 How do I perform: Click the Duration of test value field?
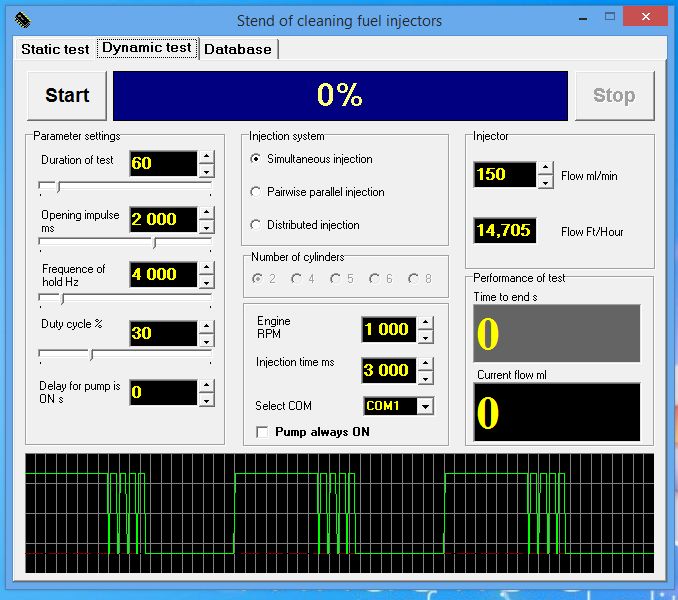[x=163, y=163]
